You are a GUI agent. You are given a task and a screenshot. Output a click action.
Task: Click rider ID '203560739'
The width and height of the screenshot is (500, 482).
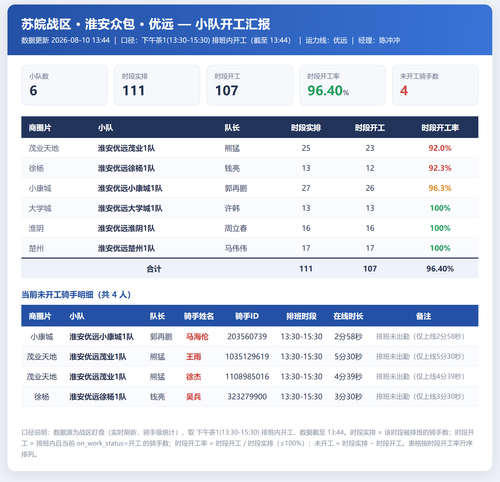(x=247, y=337)
